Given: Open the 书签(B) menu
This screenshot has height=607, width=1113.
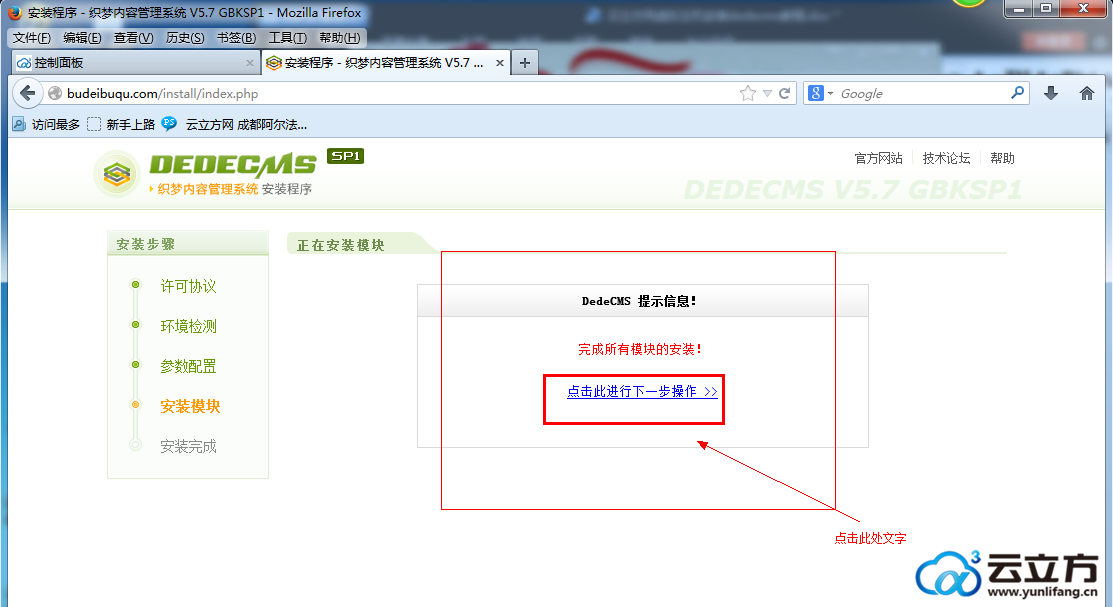Looking at the screenshot, I should pyautogui.click(x=236, y=38).
